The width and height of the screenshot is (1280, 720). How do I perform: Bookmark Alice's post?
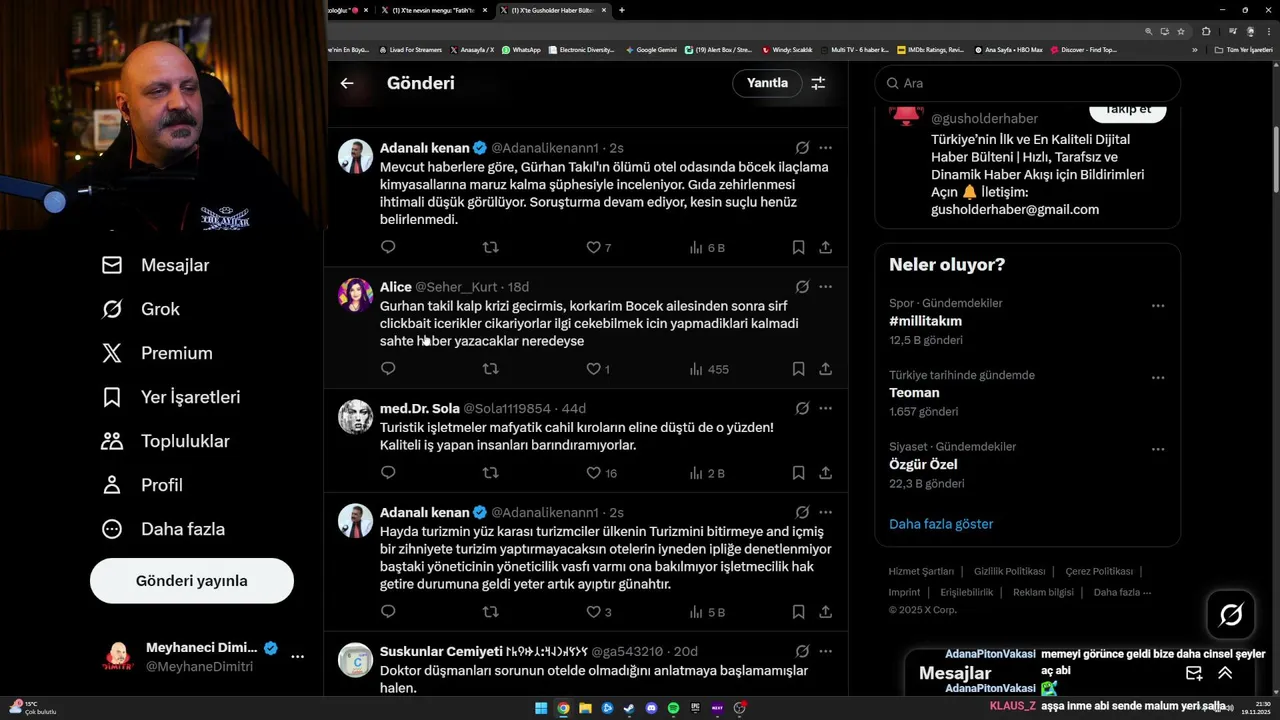[798, 369]
